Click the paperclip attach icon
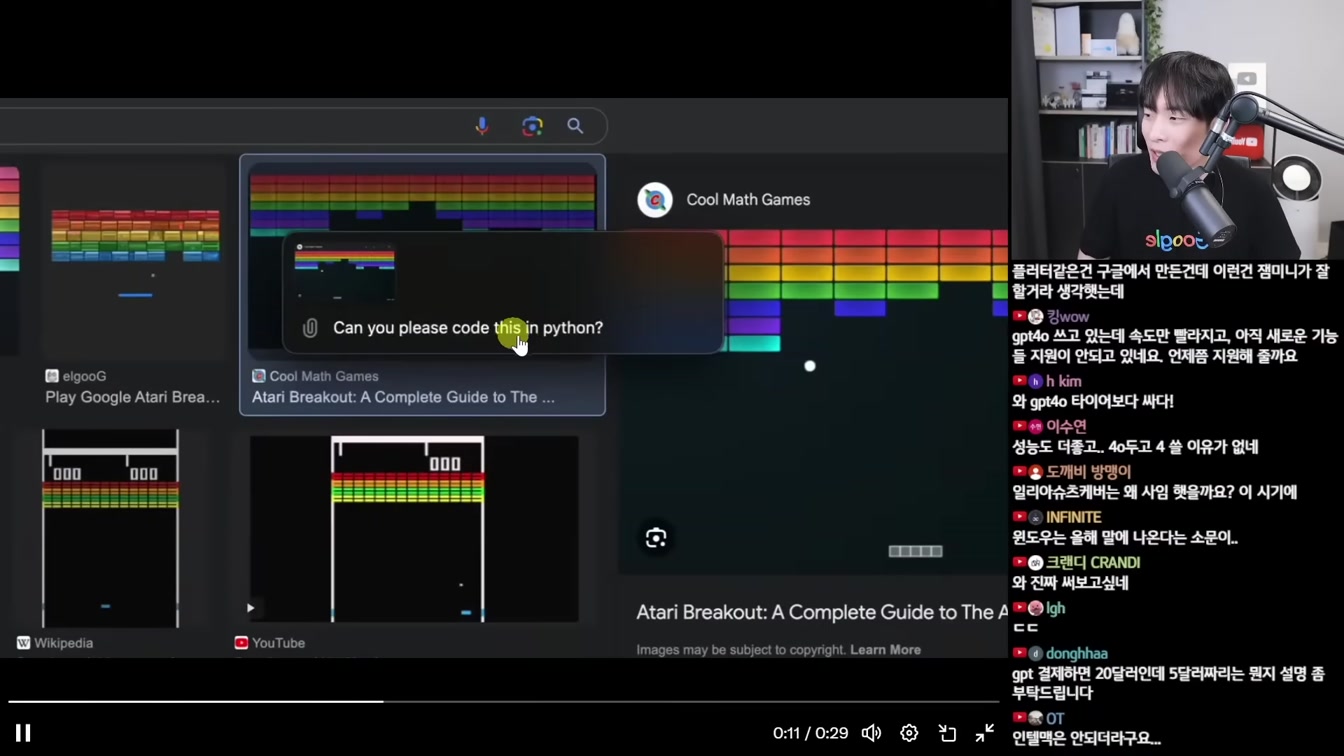 (310, 328)
